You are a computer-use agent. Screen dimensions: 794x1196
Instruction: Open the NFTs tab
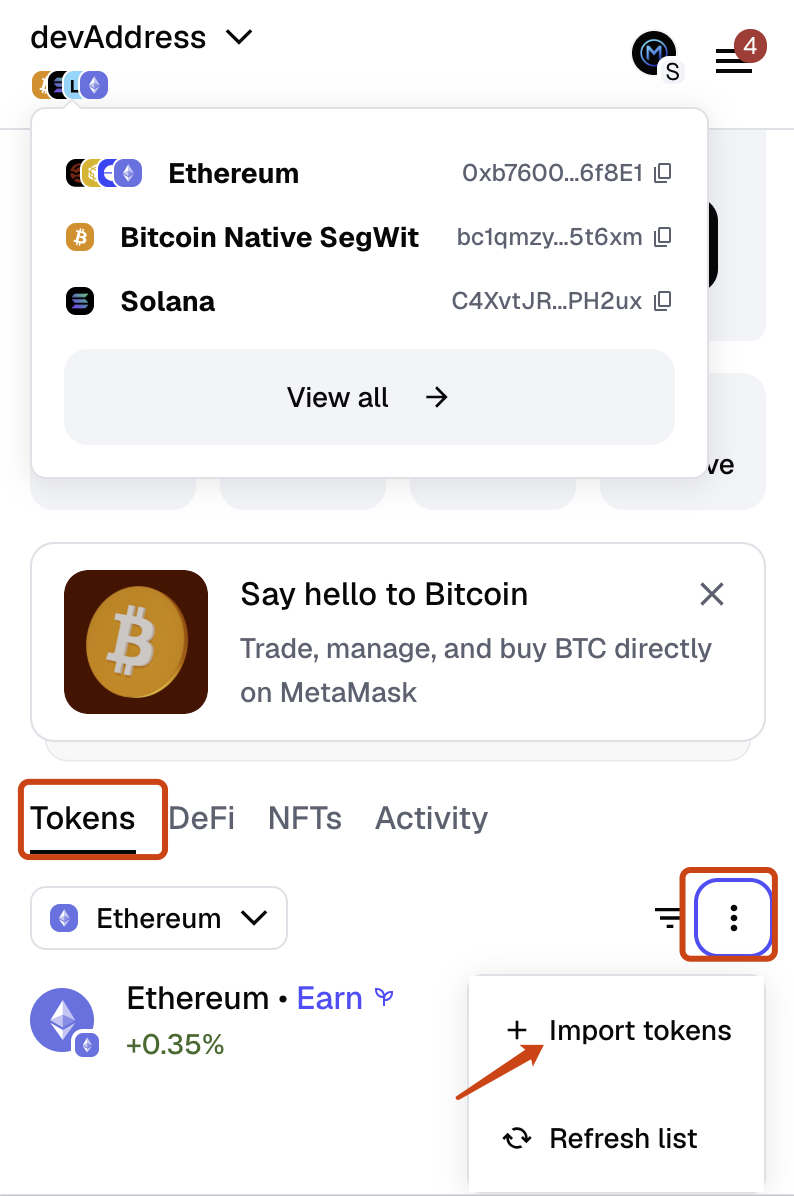(x=304, y=818)
